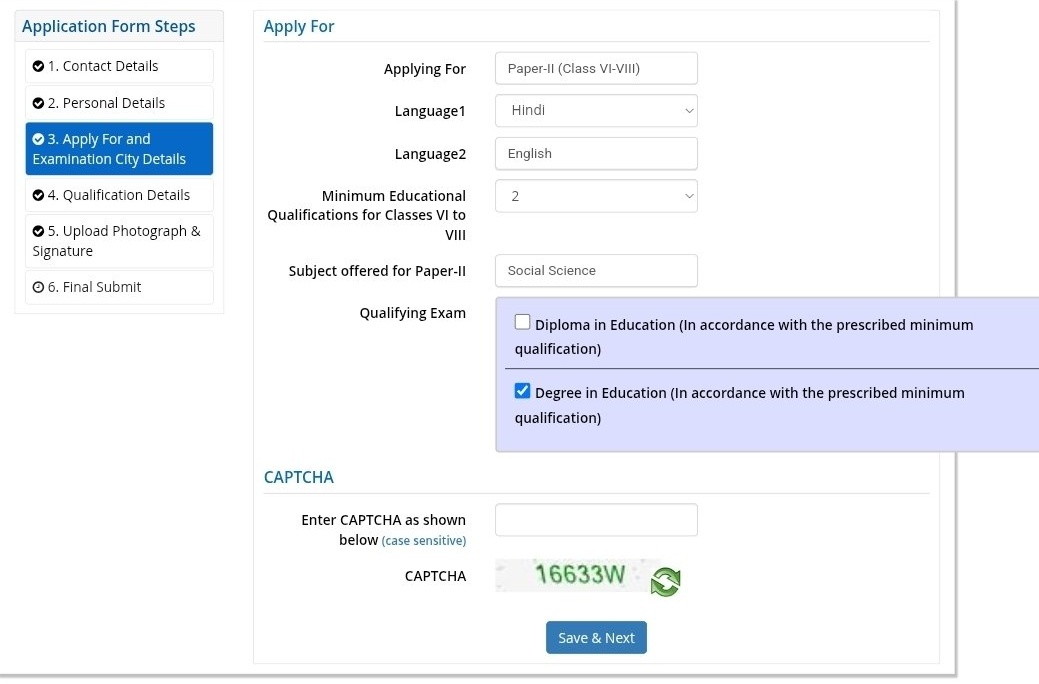
Task: Click the Applying For Paper-II field
Action: point(596,68)
